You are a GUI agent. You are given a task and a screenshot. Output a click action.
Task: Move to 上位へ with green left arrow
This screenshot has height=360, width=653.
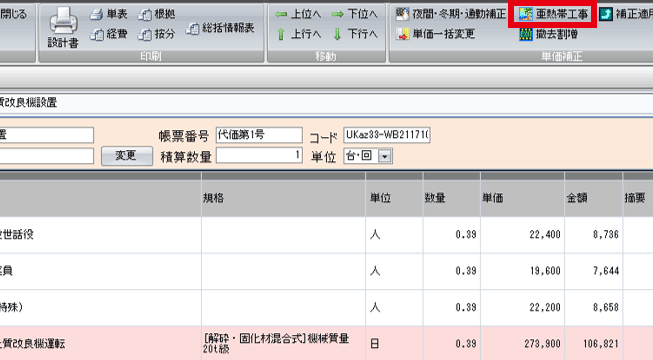298,14
